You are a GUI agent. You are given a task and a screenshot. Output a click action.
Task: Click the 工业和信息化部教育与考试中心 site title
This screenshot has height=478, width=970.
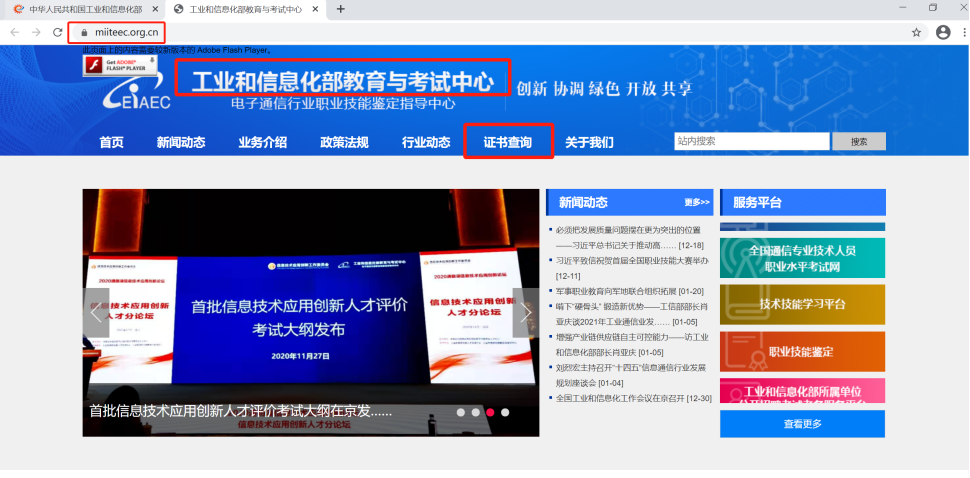[x=343, y=81]
